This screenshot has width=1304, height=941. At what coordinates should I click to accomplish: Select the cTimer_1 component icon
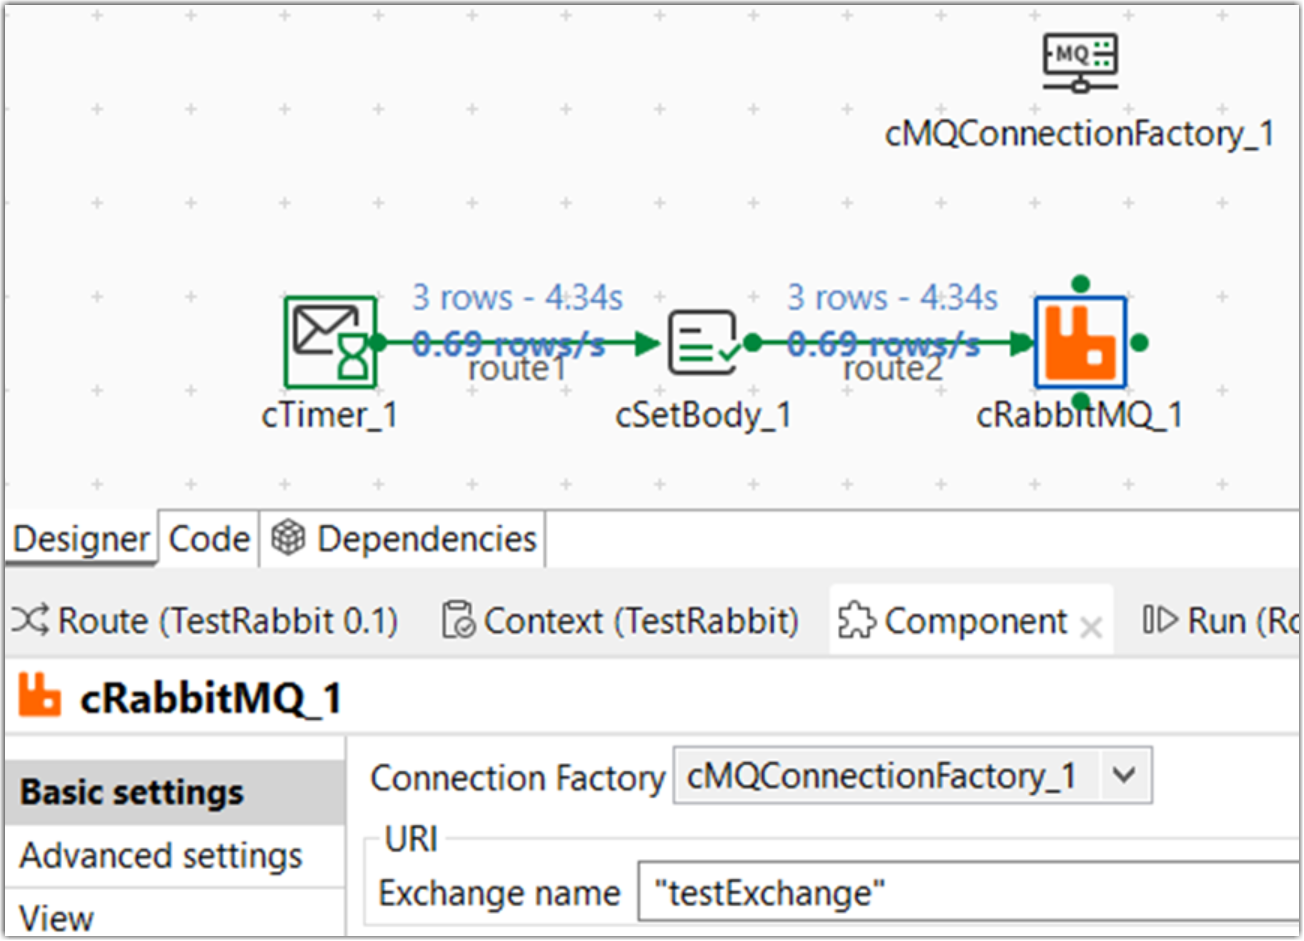[330, 342]
